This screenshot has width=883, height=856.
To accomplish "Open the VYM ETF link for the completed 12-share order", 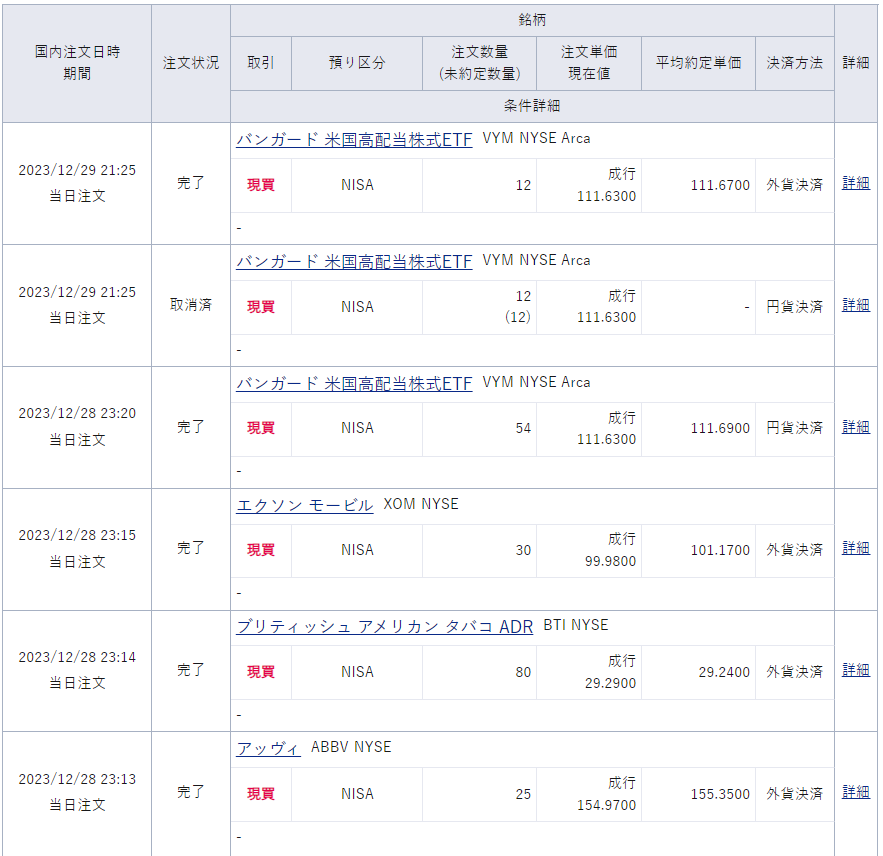I will [x=354, y=139].
